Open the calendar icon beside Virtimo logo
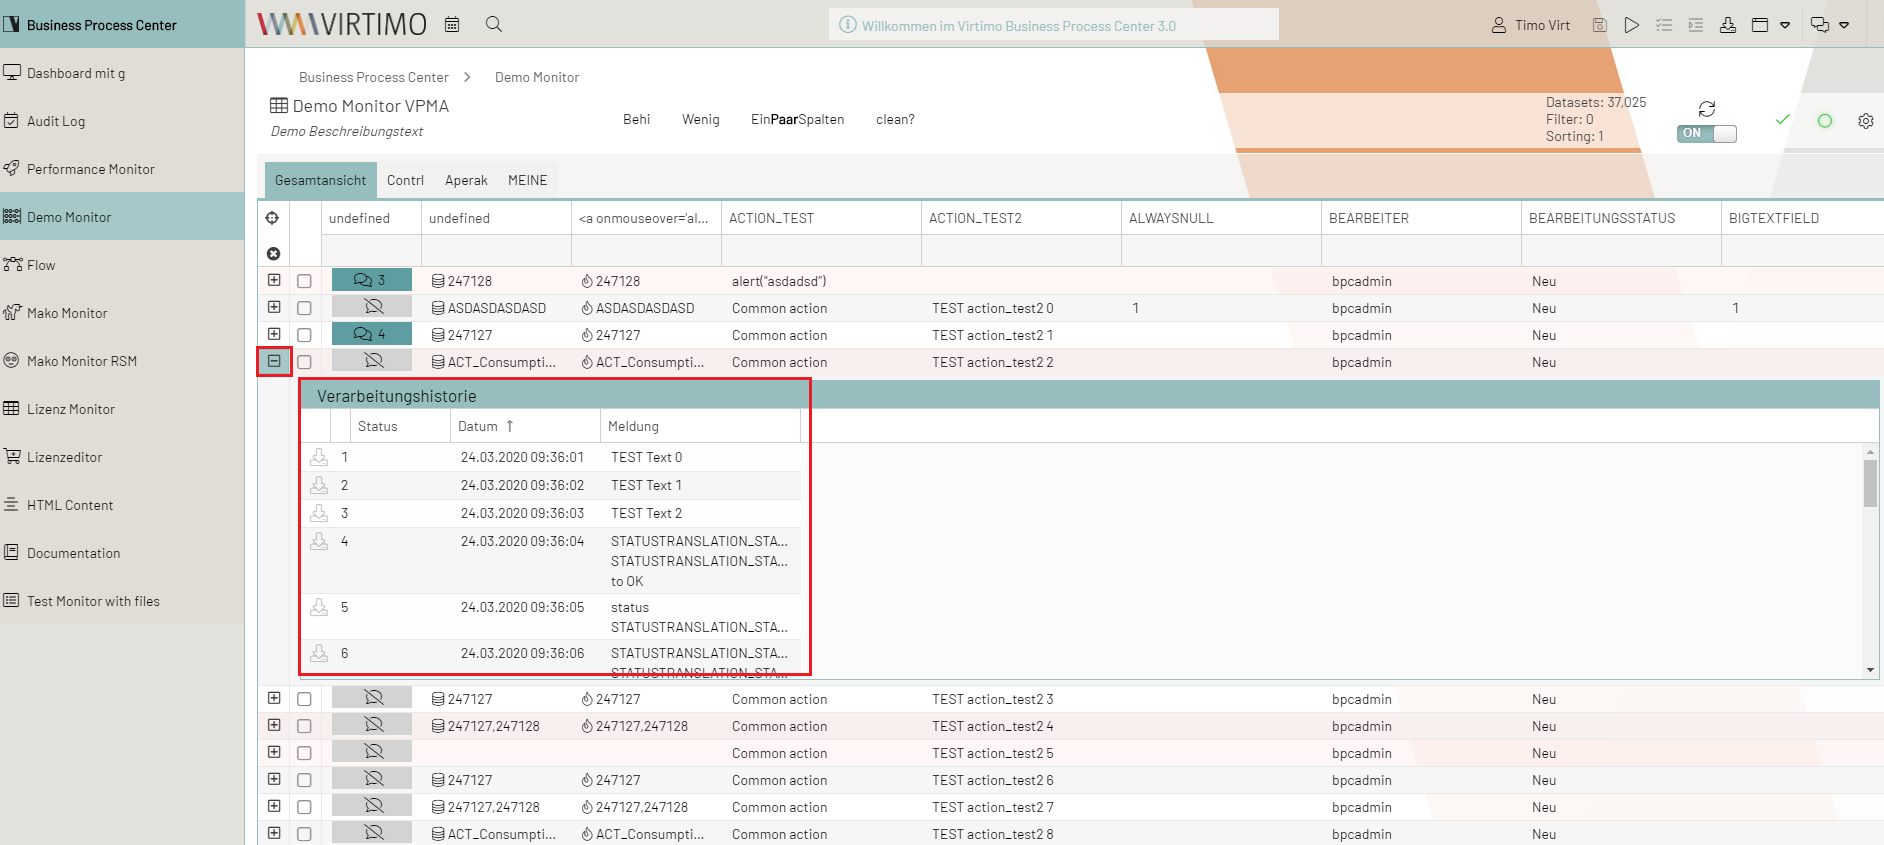This screenshot has width=1884, height=845. [452, 24]
